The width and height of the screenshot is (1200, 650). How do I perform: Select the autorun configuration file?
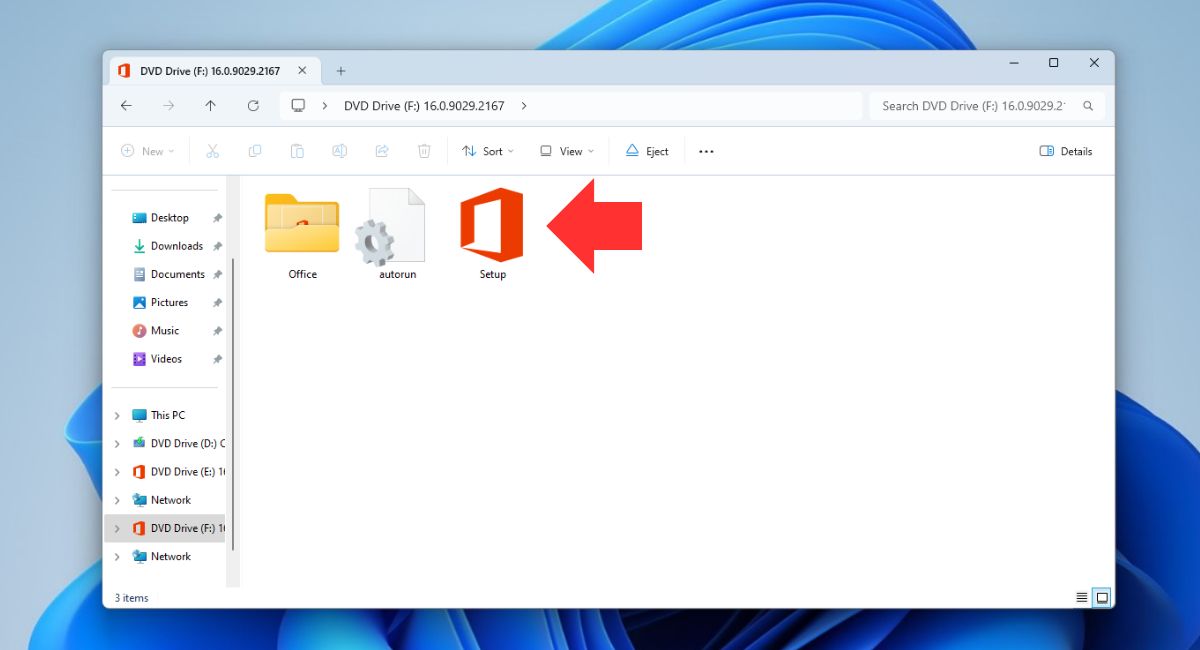395,228
